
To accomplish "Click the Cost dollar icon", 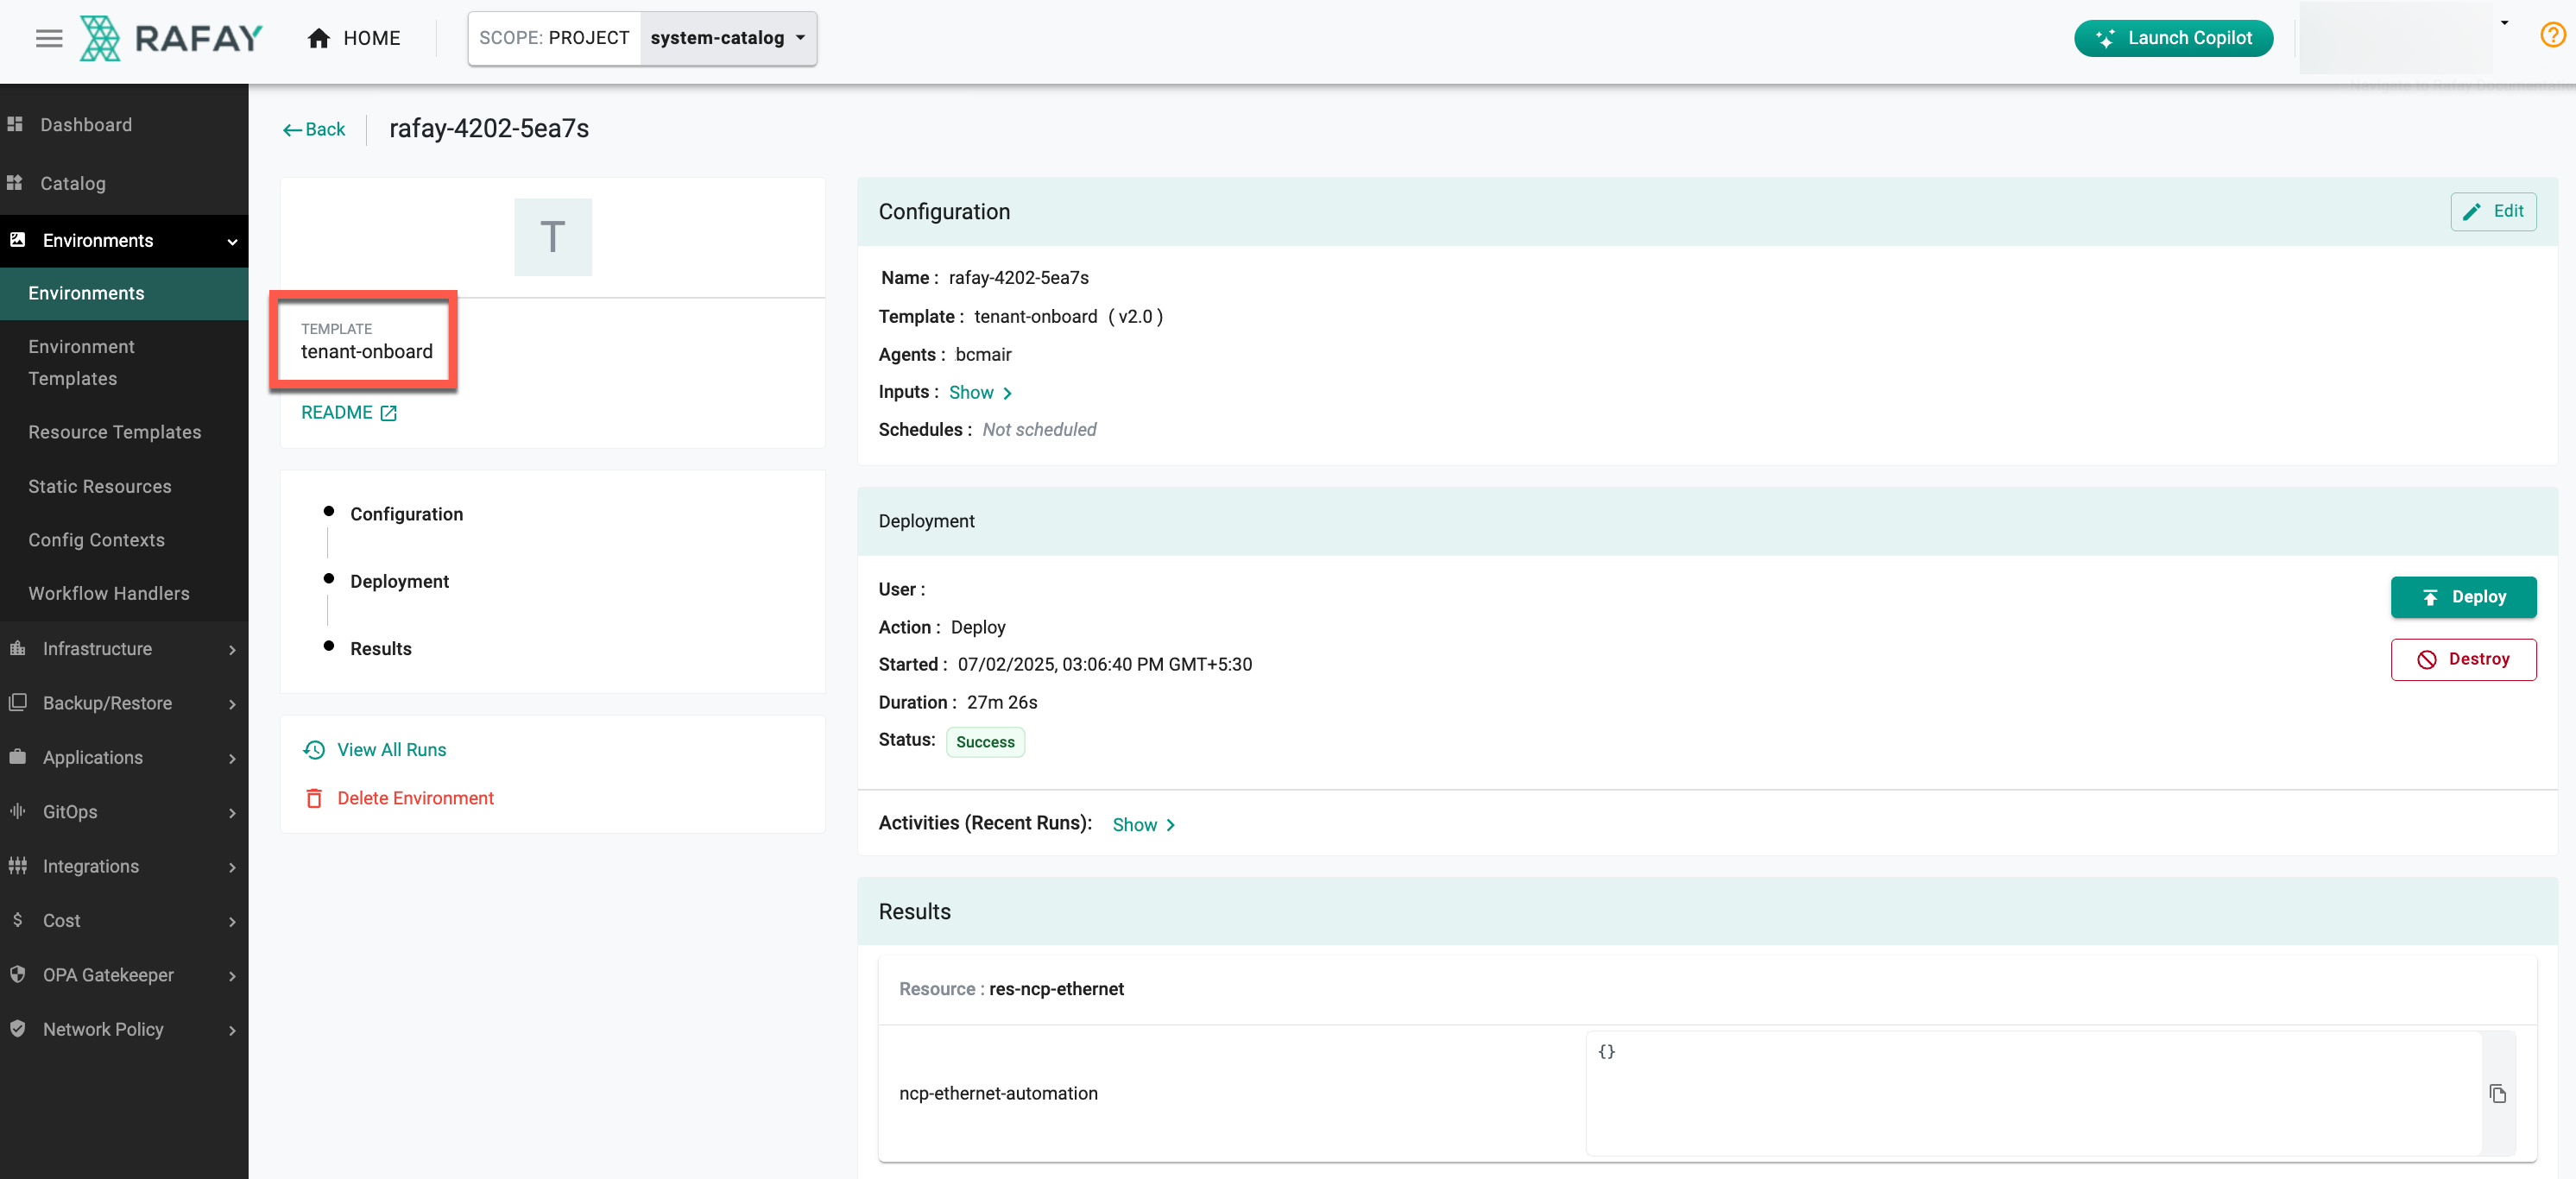I will (17, 920).
